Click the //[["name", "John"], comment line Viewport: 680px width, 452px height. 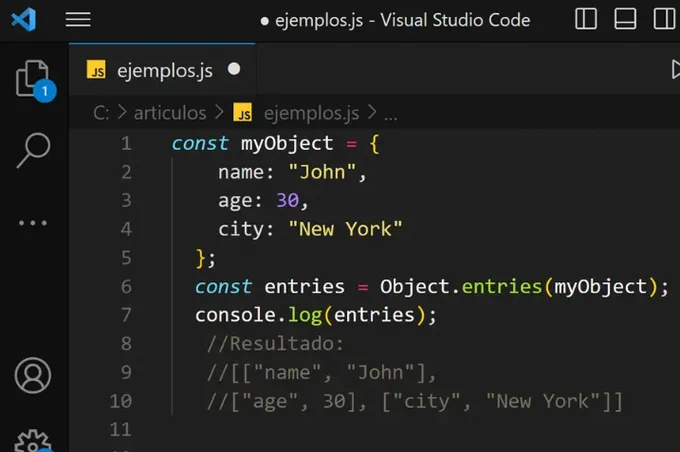coord(321,373)
